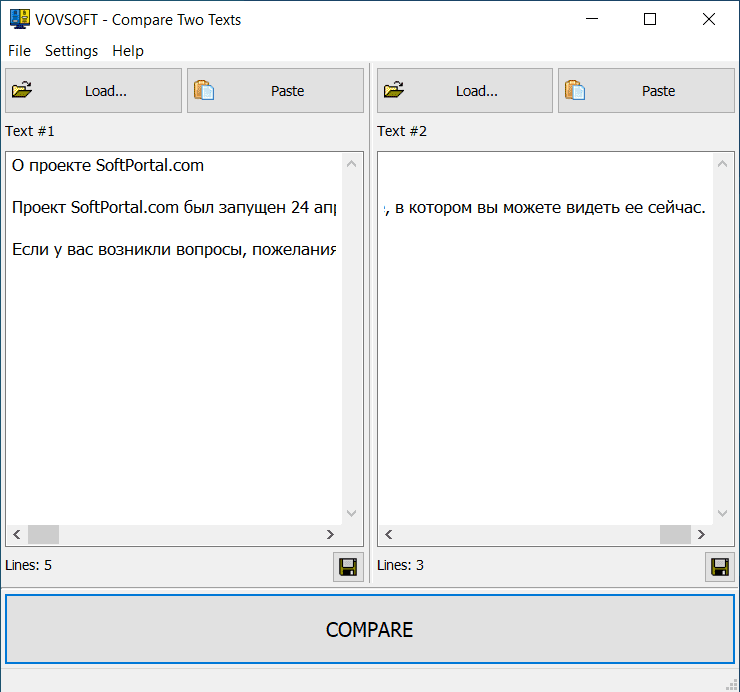Image resolution: width=740 pixels, height=692 pixels.
Task: Click Text #2 horizontal scrollbar thumb
Action: tap(675, 534)
